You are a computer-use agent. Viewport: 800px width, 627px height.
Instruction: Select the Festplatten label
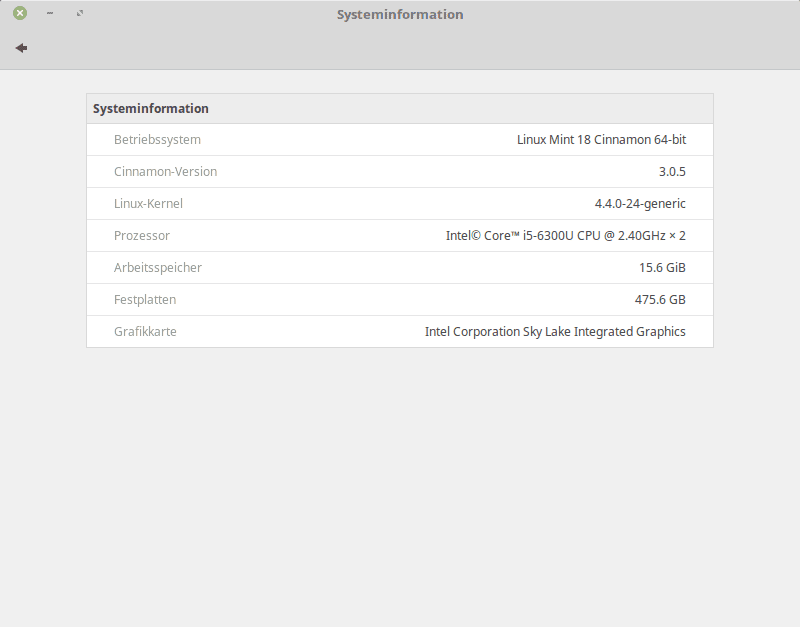pyautogui.click(x=145, y=299)
